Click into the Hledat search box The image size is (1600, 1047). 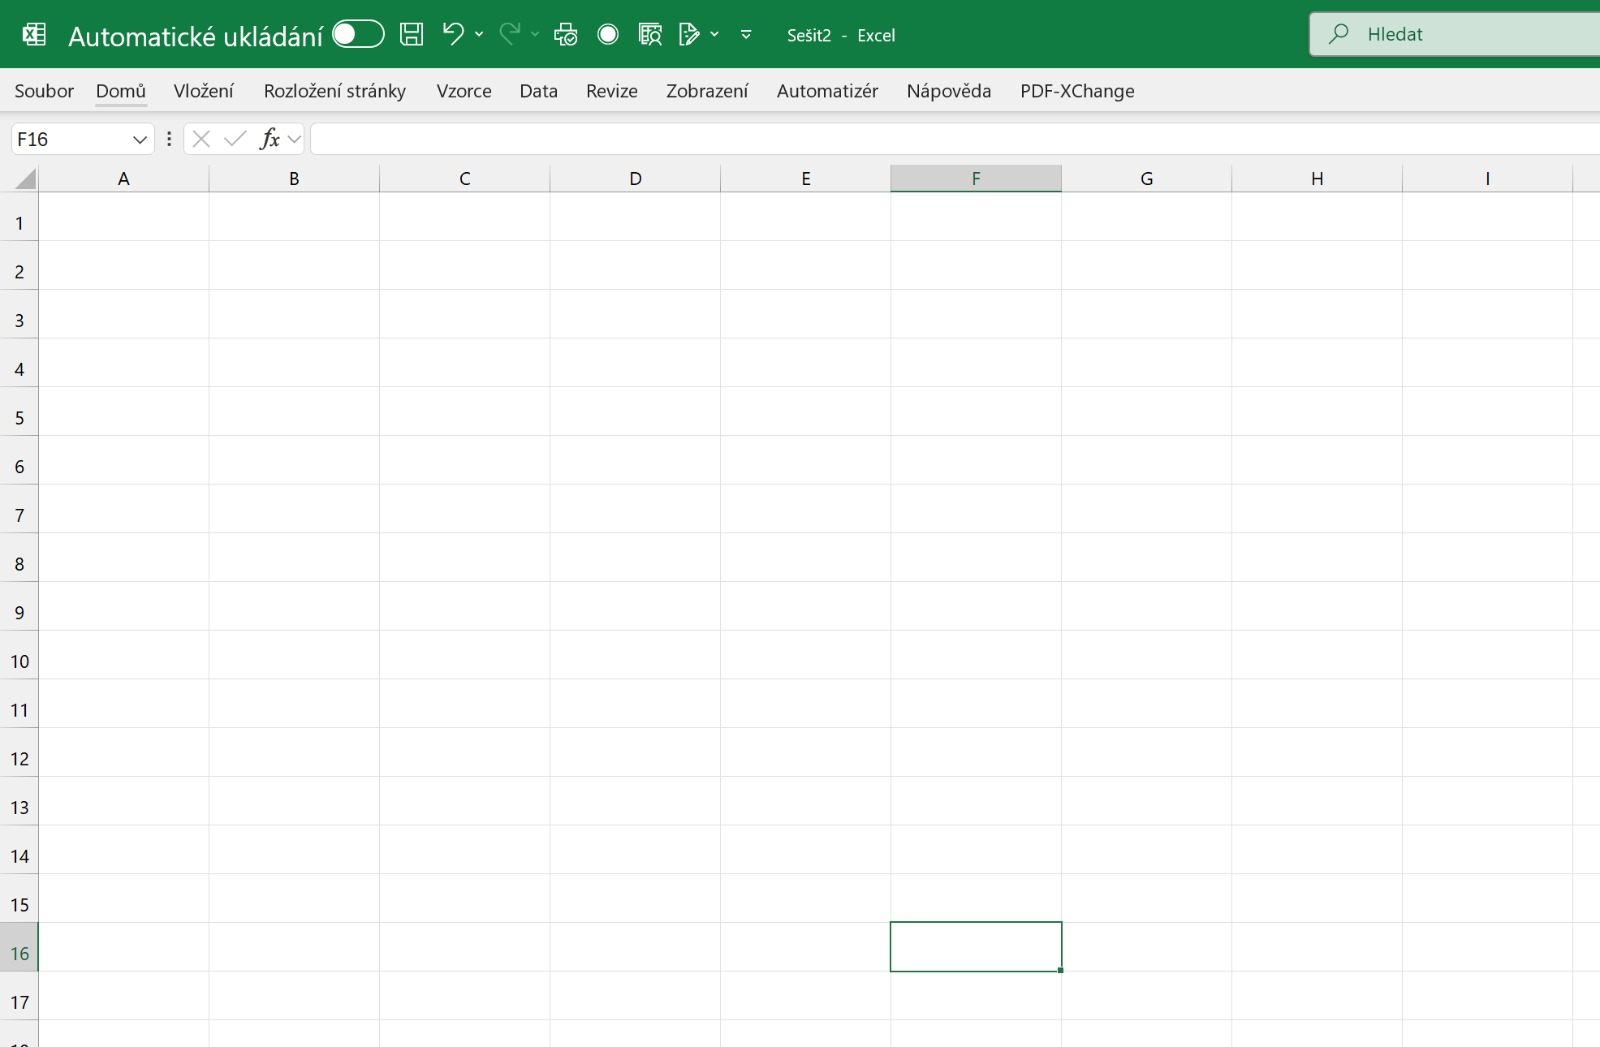click(x=1455, y=34)
